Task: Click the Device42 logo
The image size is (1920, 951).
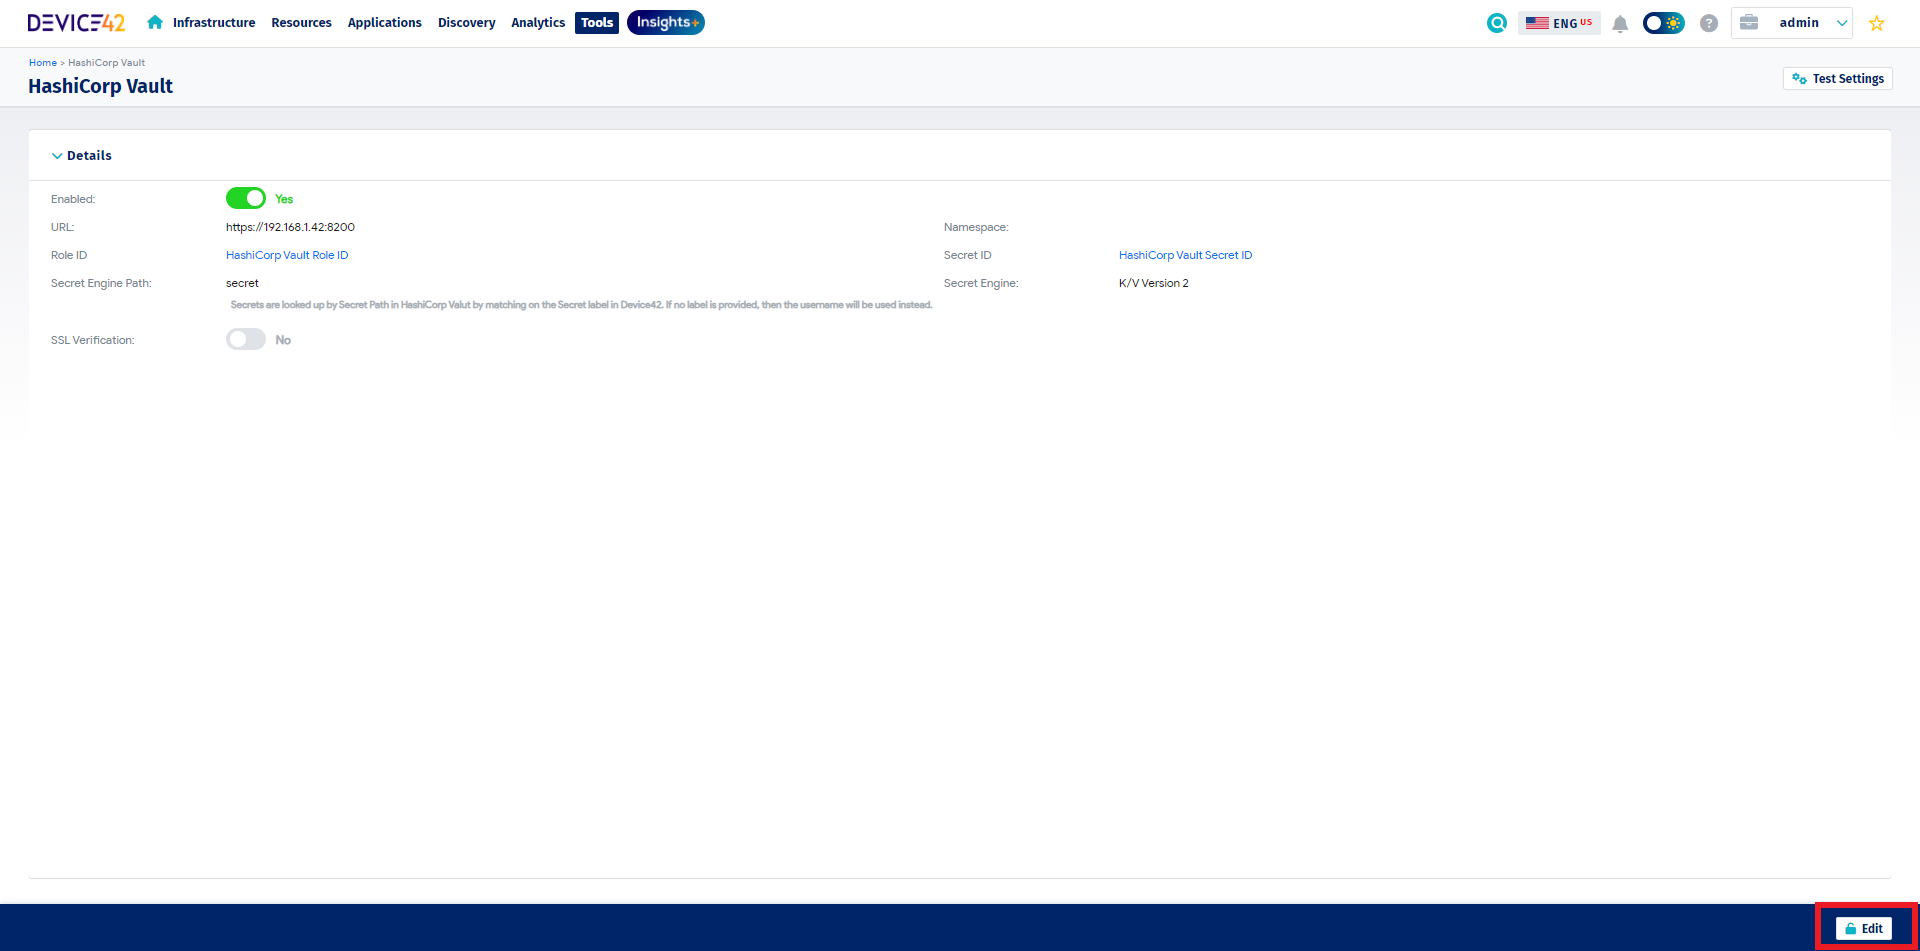Action: click(x=76, y=23)
